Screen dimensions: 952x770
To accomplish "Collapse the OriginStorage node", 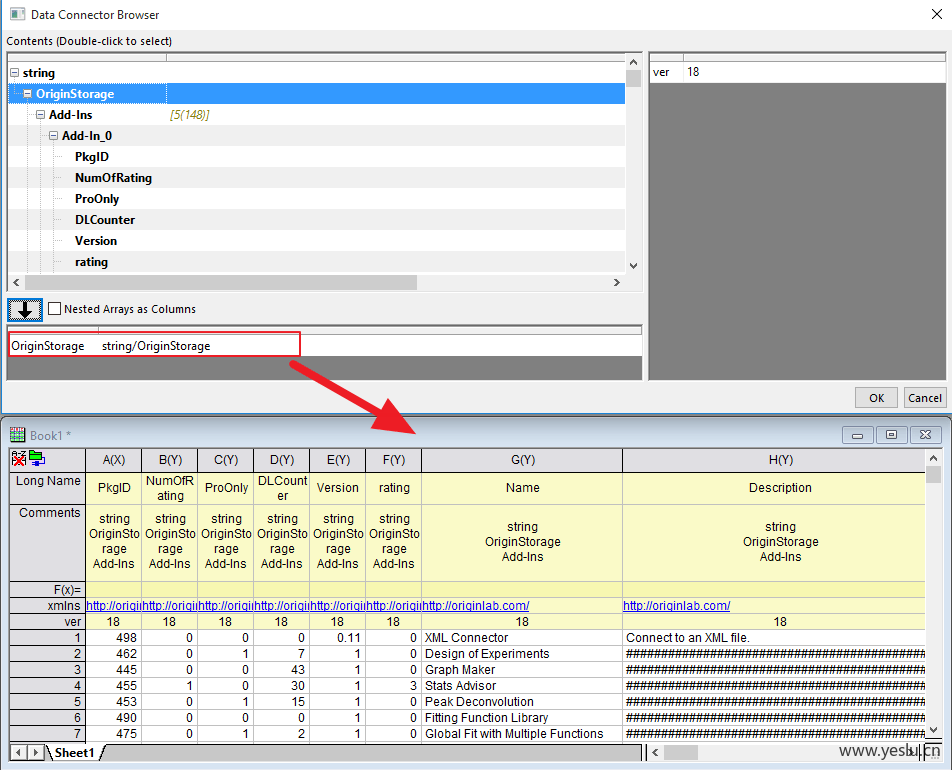I will pos(27,94).
